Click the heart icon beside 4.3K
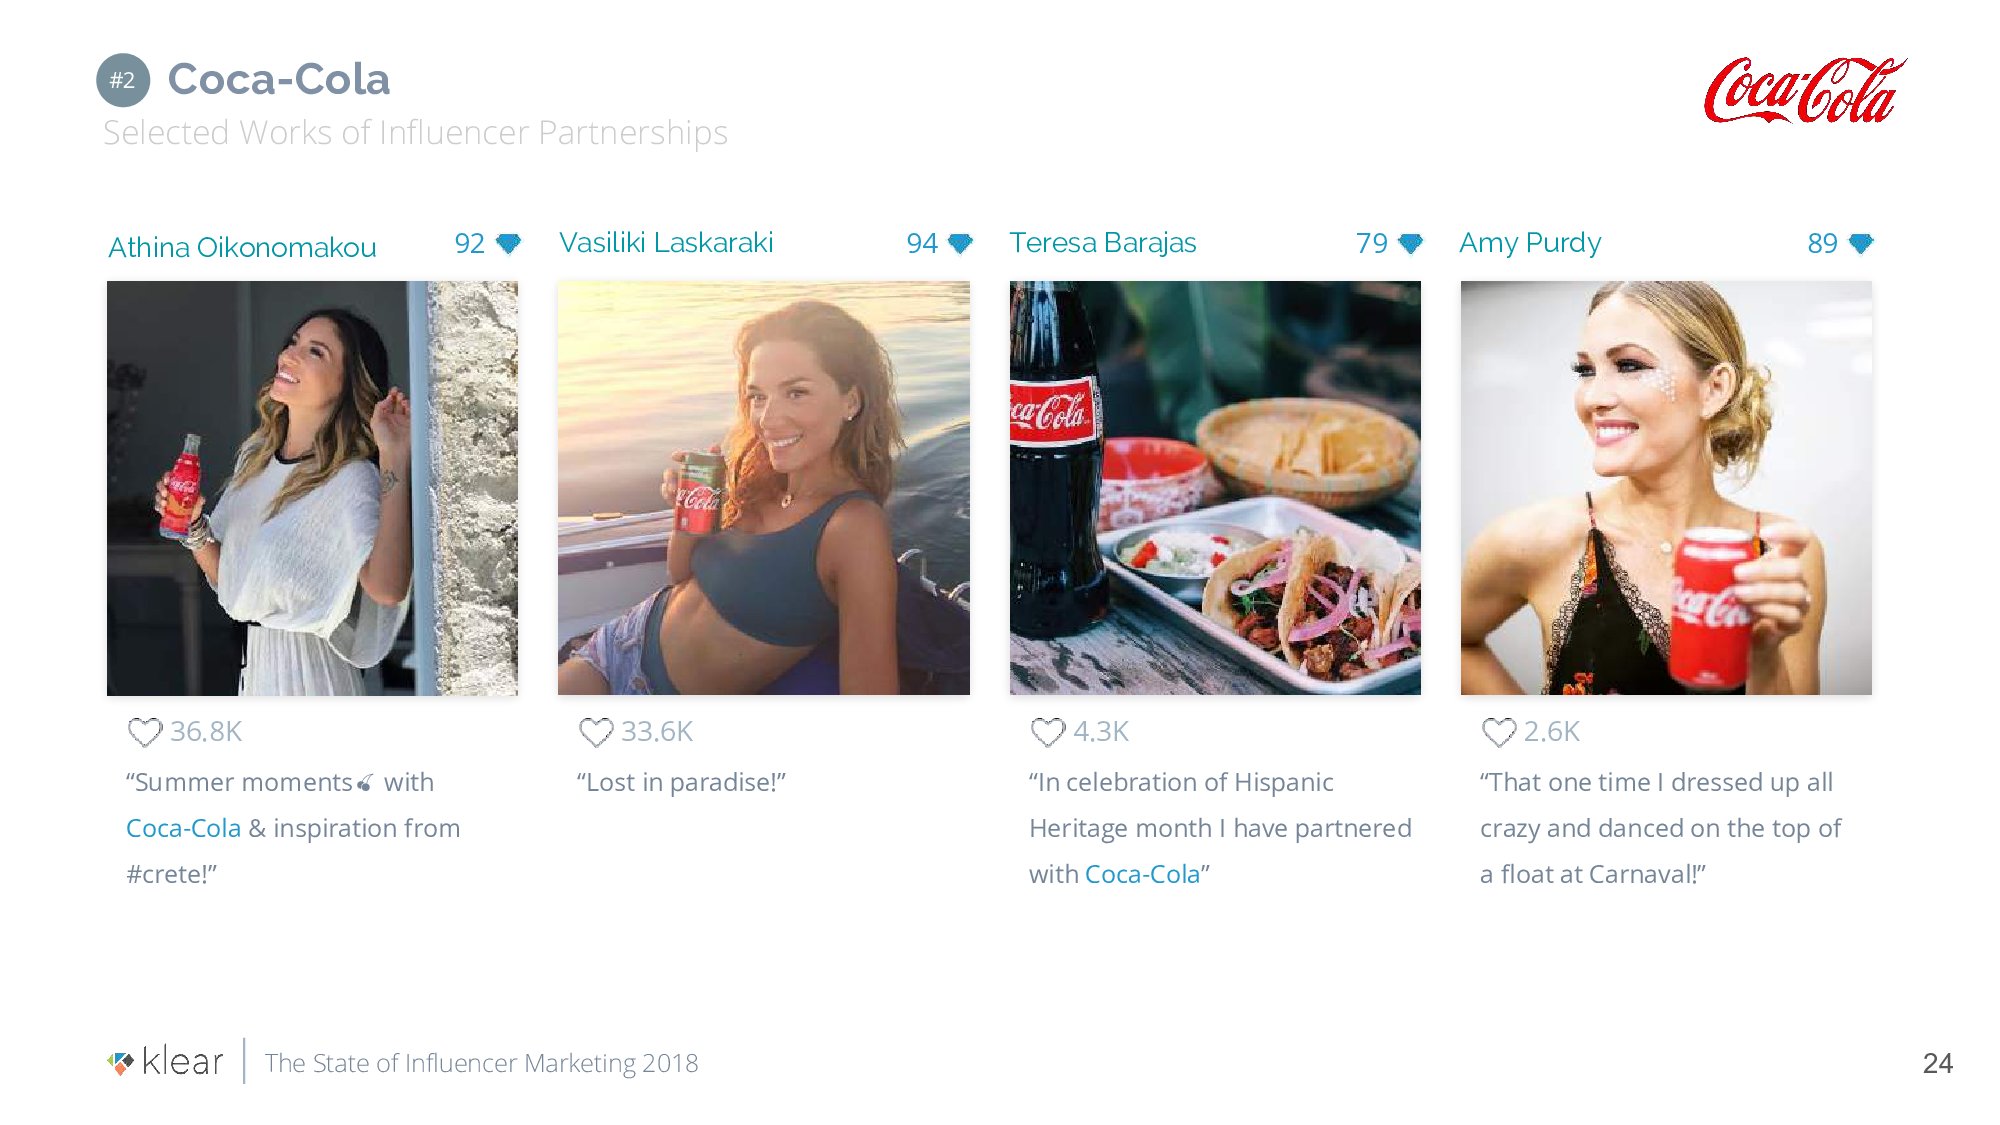This screenshot has width=2000, height=1125. point(1048,732)
